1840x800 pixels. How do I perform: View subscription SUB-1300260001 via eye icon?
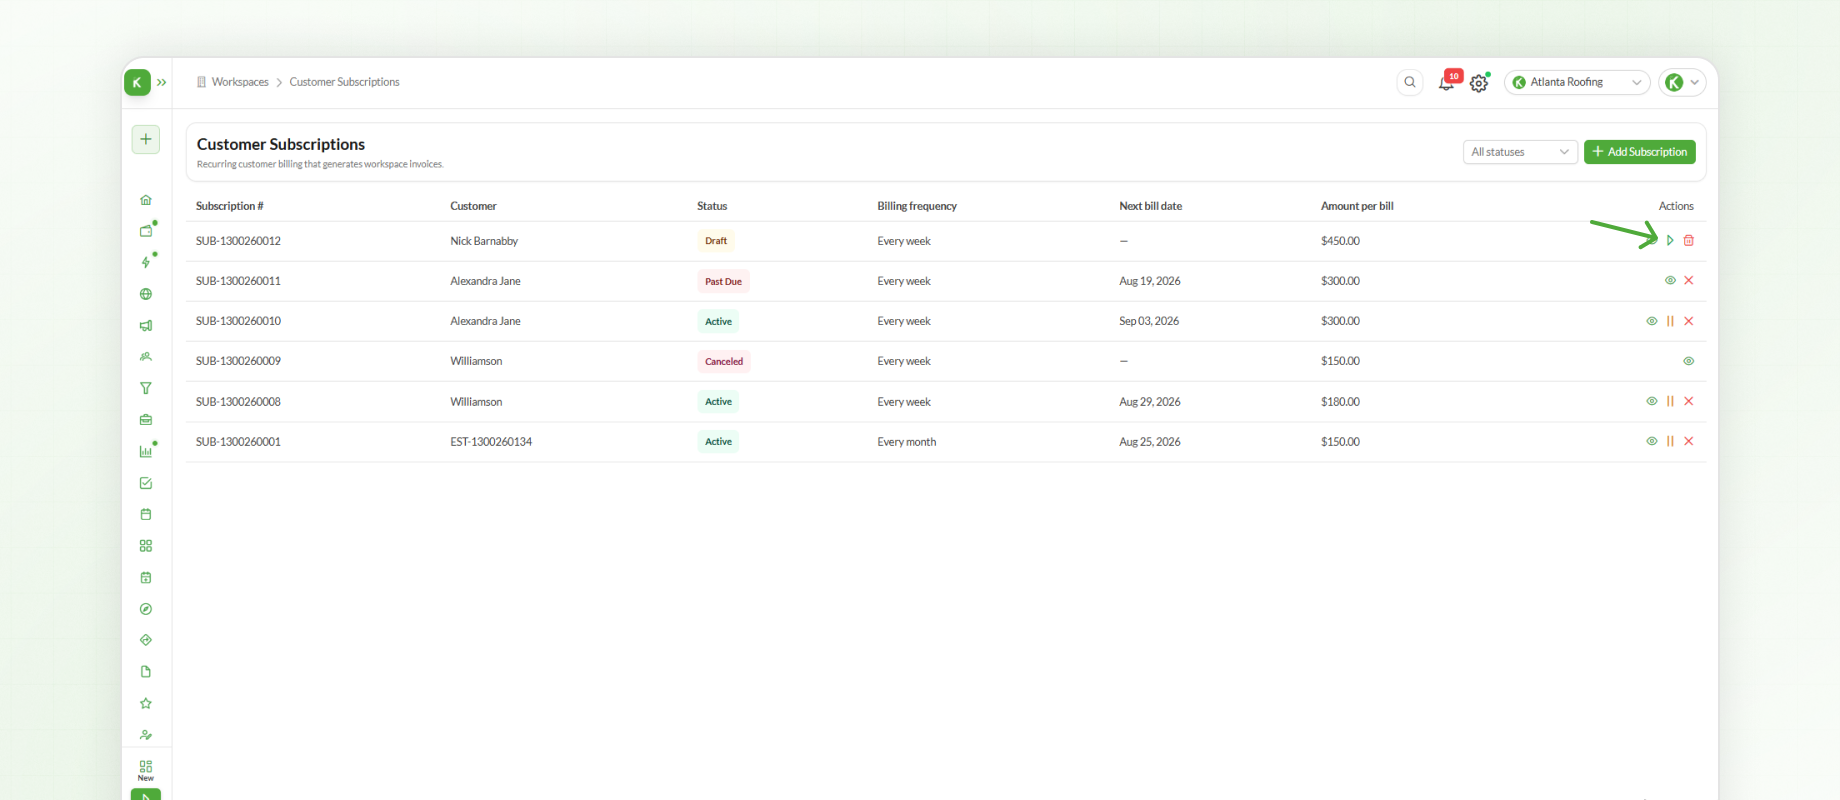coord(1652,441)
